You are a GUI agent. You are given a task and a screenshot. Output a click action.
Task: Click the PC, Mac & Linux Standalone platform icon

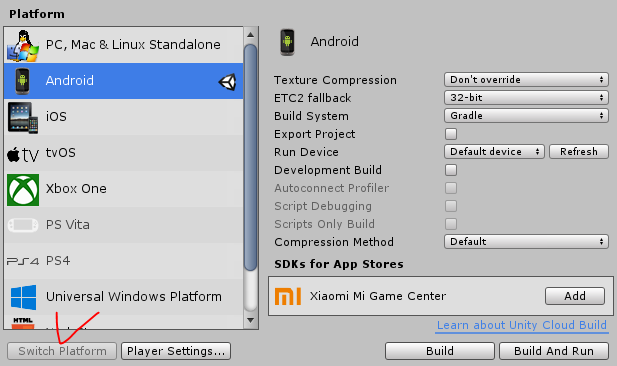tap(23, 46)
